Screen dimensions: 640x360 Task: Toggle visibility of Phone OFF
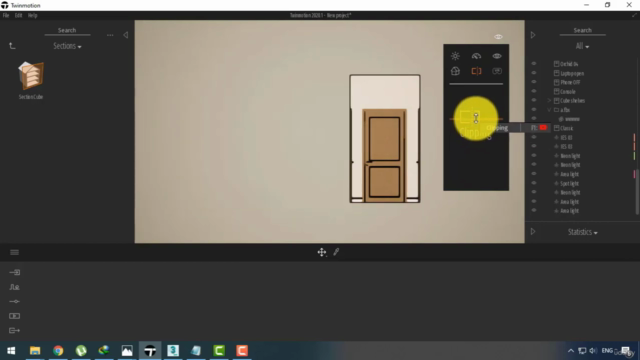[534, 82]
